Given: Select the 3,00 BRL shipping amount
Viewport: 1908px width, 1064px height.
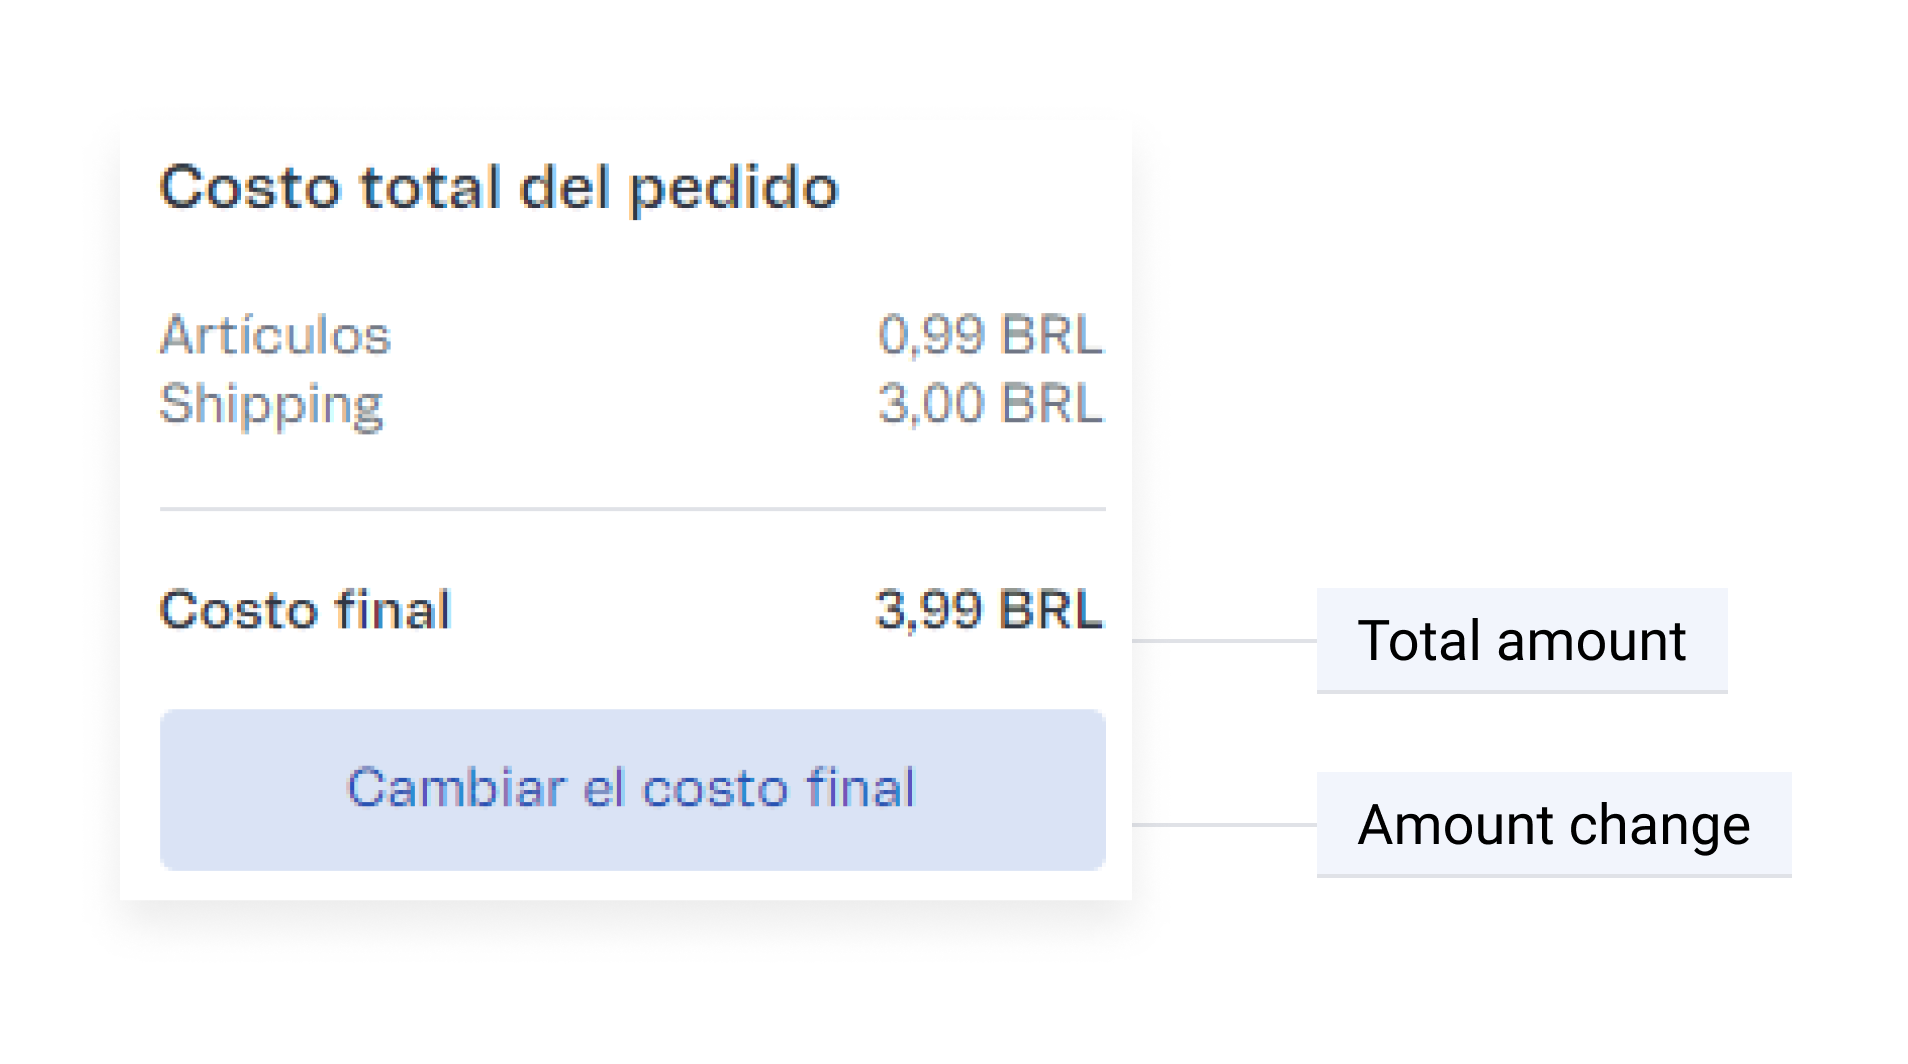Looking at the screenshot, I should (x=989, y=405).
